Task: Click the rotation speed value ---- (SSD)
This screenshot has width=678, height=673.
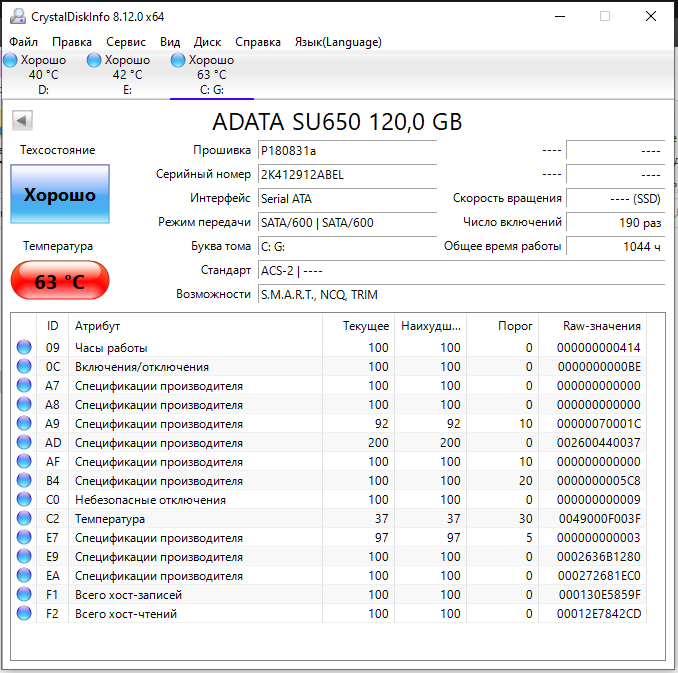Action: point(615,199)
